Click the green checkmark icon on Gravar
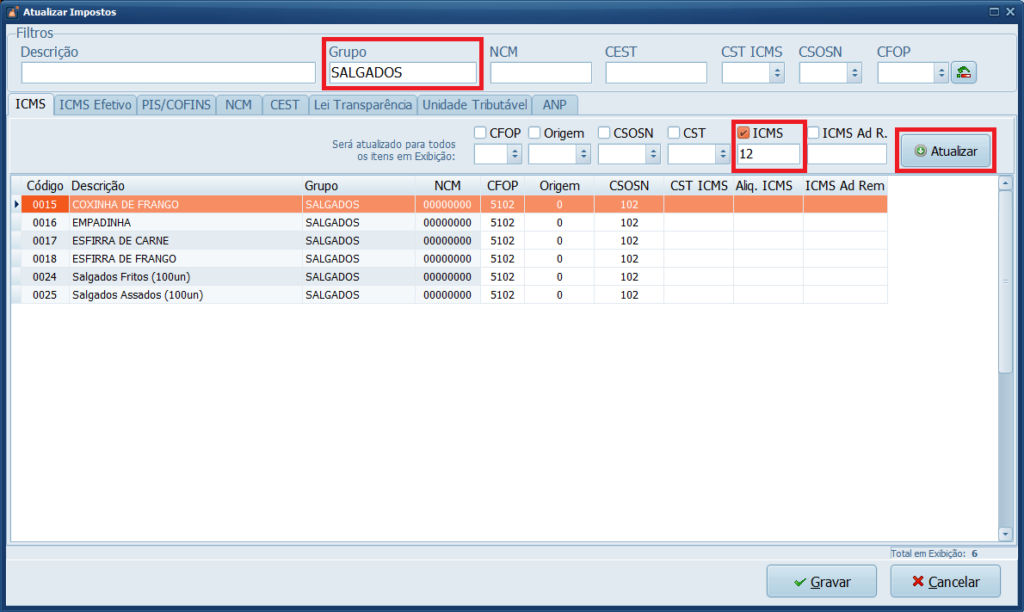The image size is (1024, 612). [x=799, y=581]
